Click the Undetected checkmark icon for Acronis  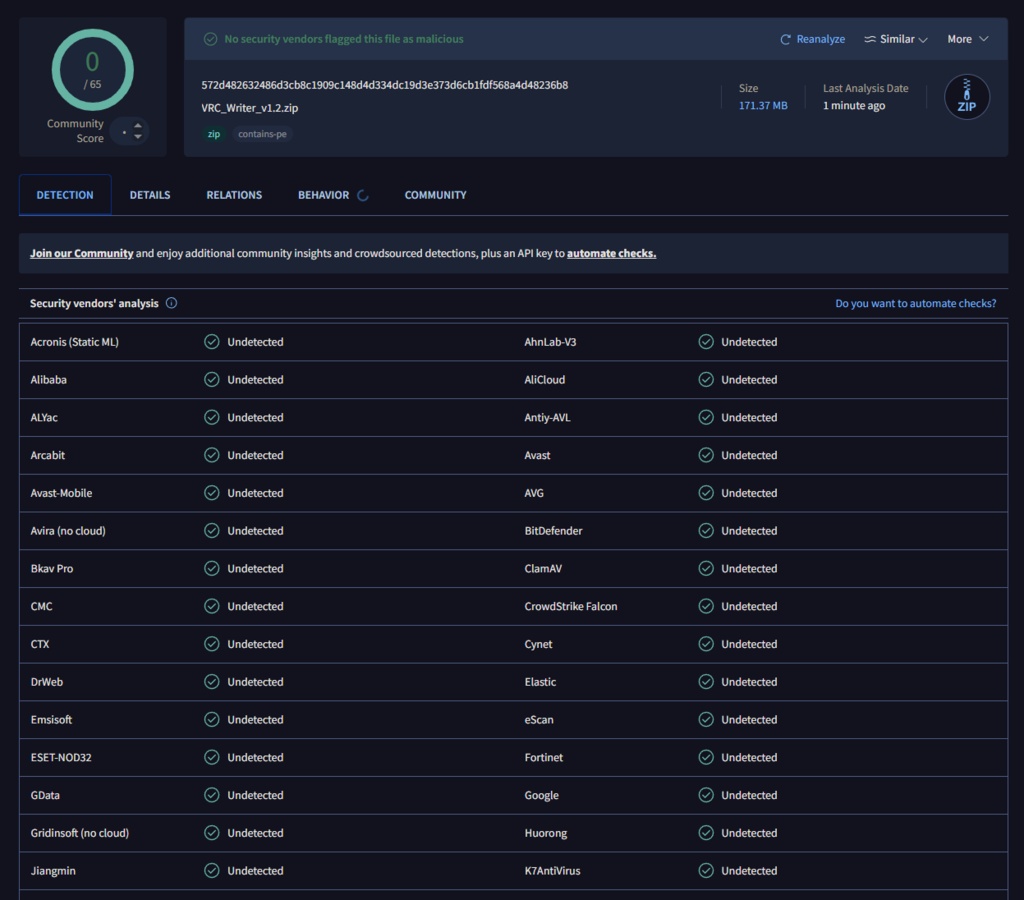(212, 342)
